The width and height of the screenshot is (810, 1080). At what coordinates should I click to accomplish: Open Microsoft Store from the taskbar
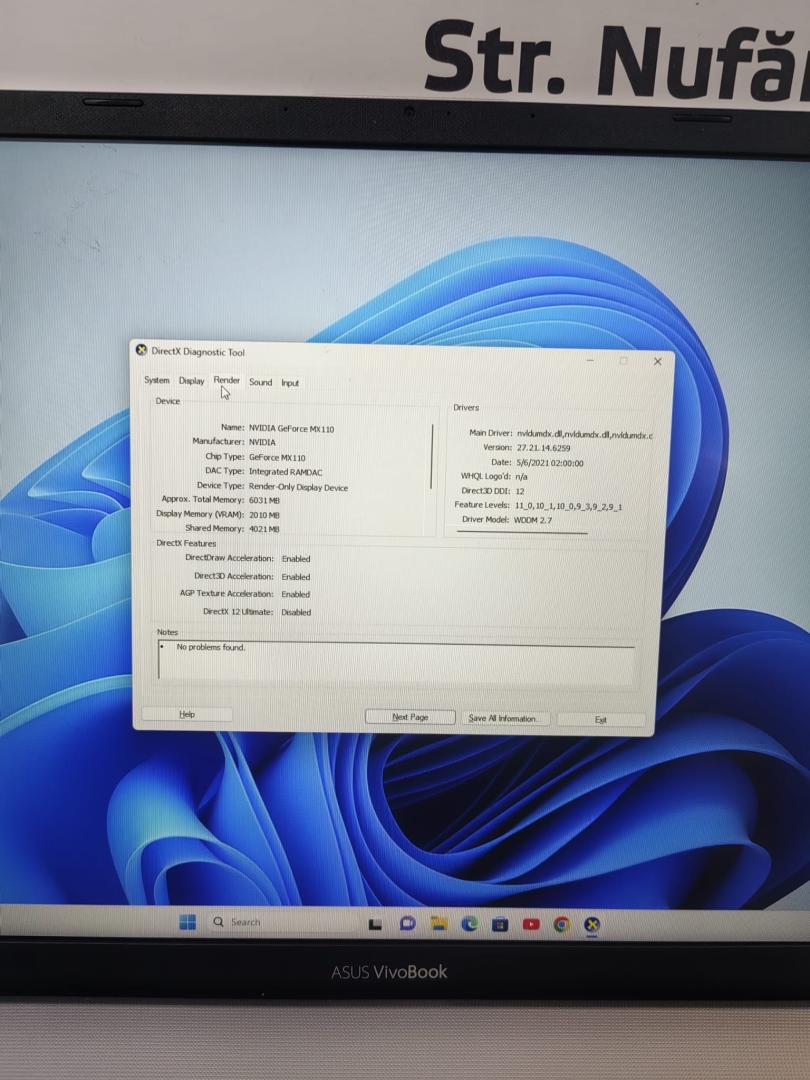[500, 924]
